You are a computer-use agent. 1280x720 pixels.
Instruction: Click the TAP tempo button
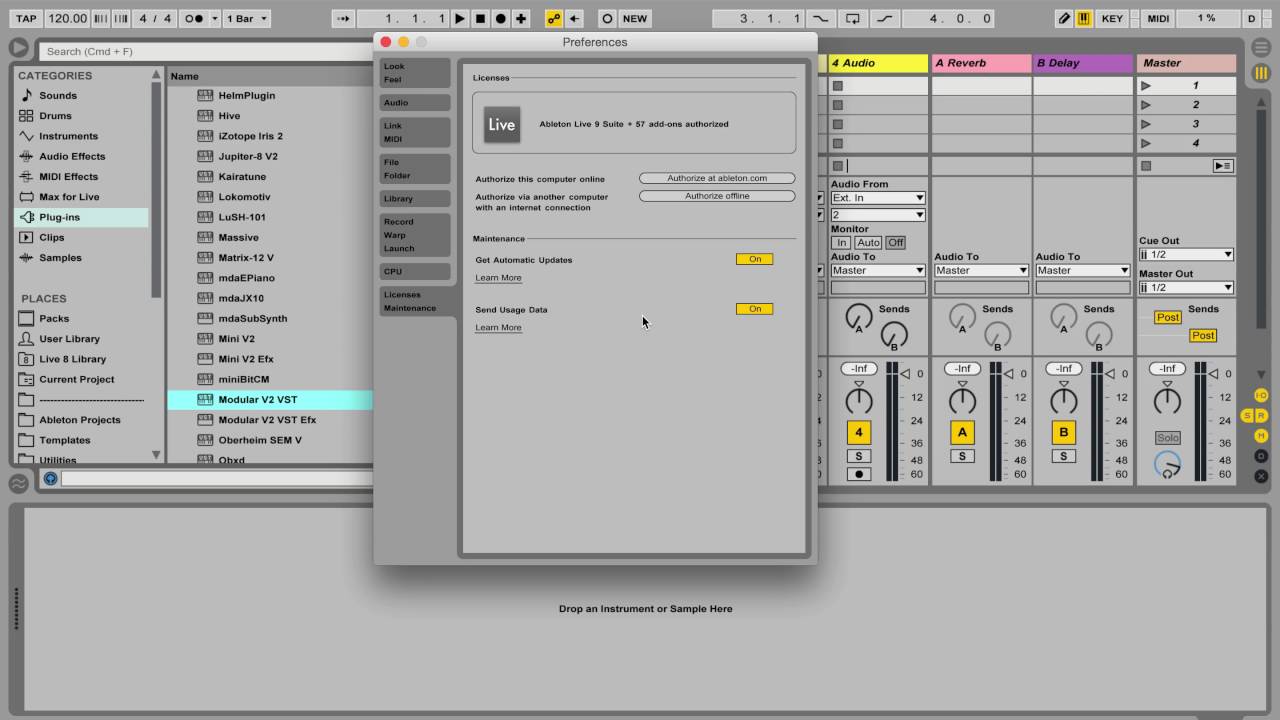26,18
